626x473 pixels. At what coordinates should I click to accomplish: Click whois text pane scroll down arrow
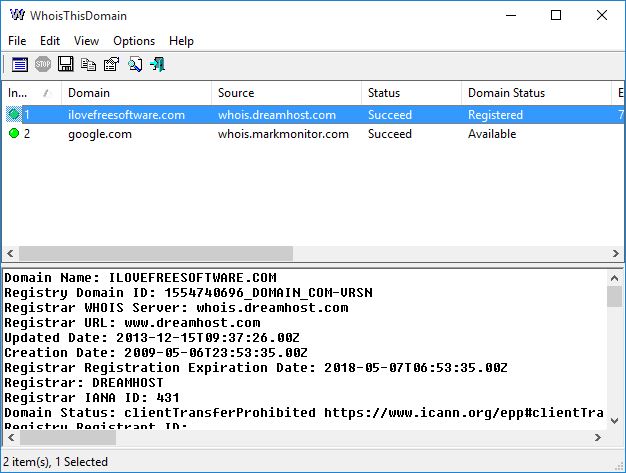pos(614,420)
